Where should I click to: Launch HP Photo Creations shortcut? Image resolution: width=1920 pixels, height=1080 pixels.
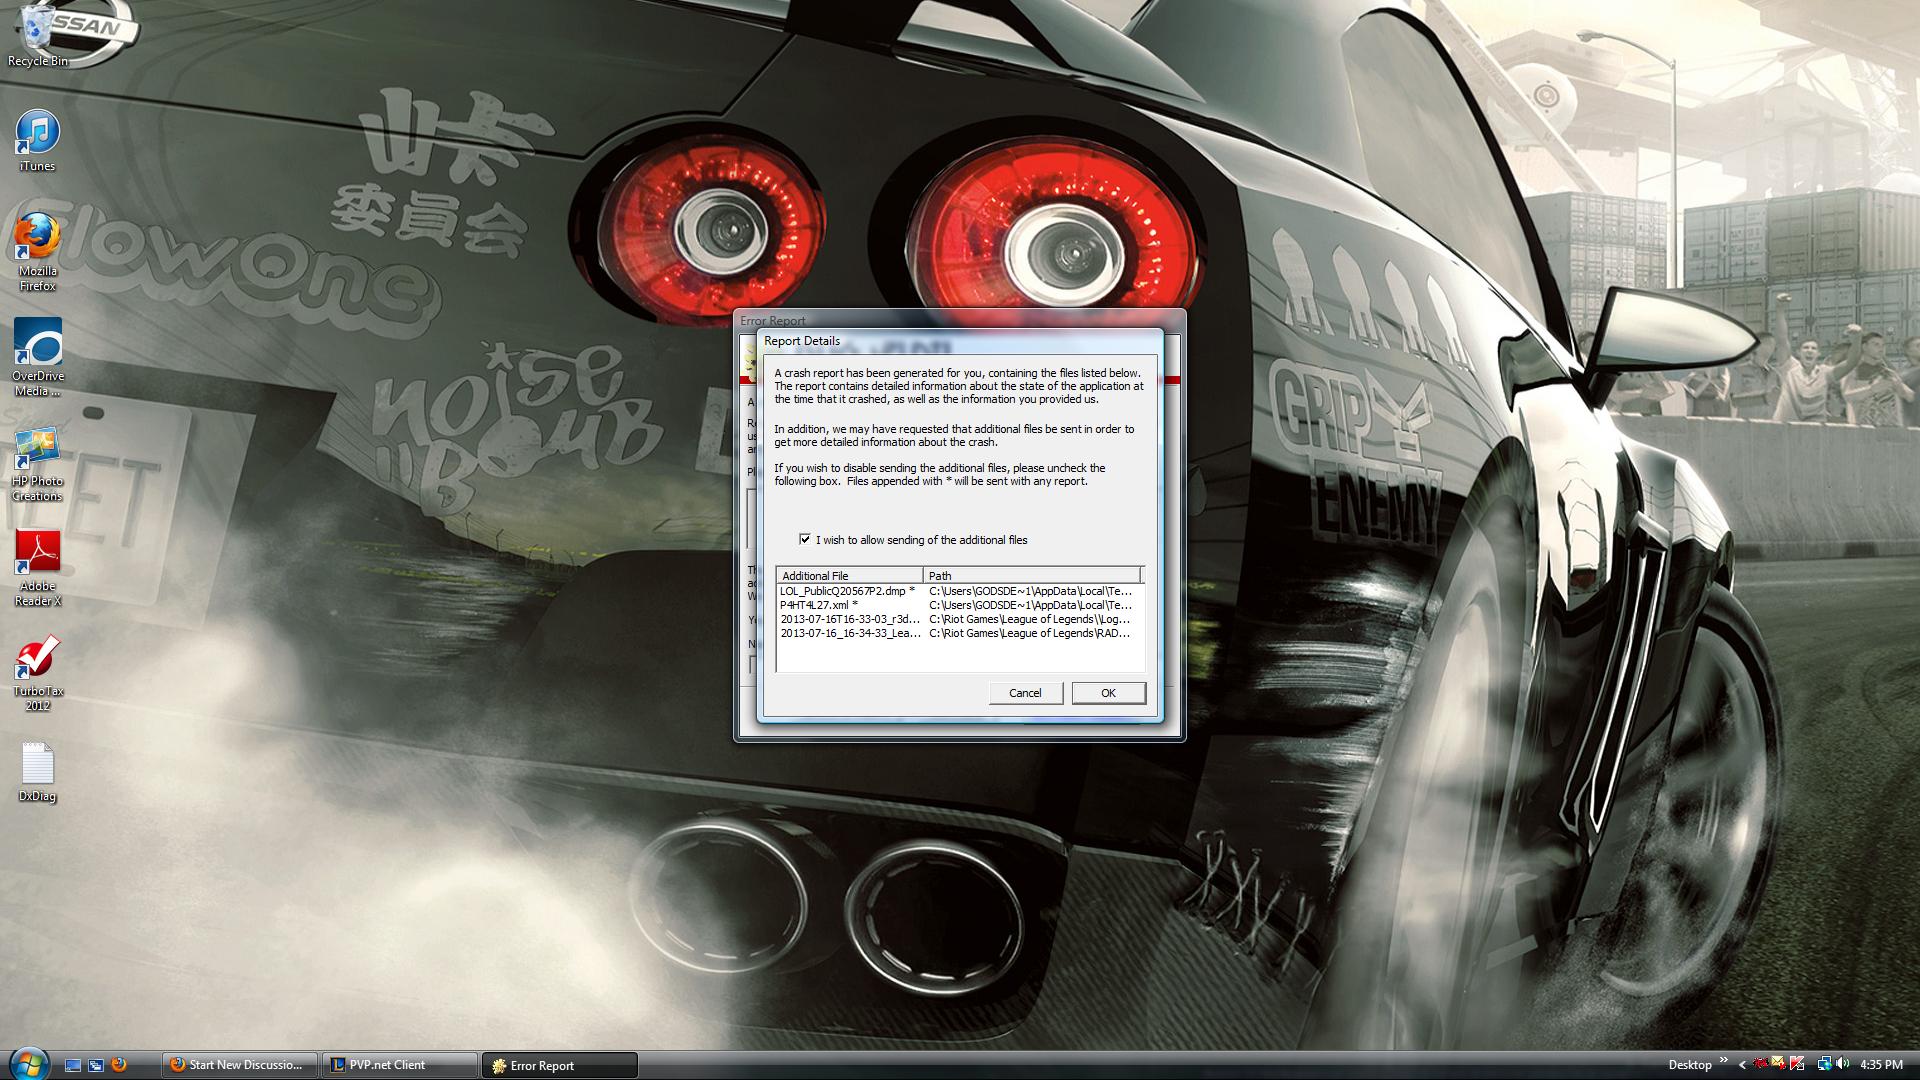pos(38,460)
